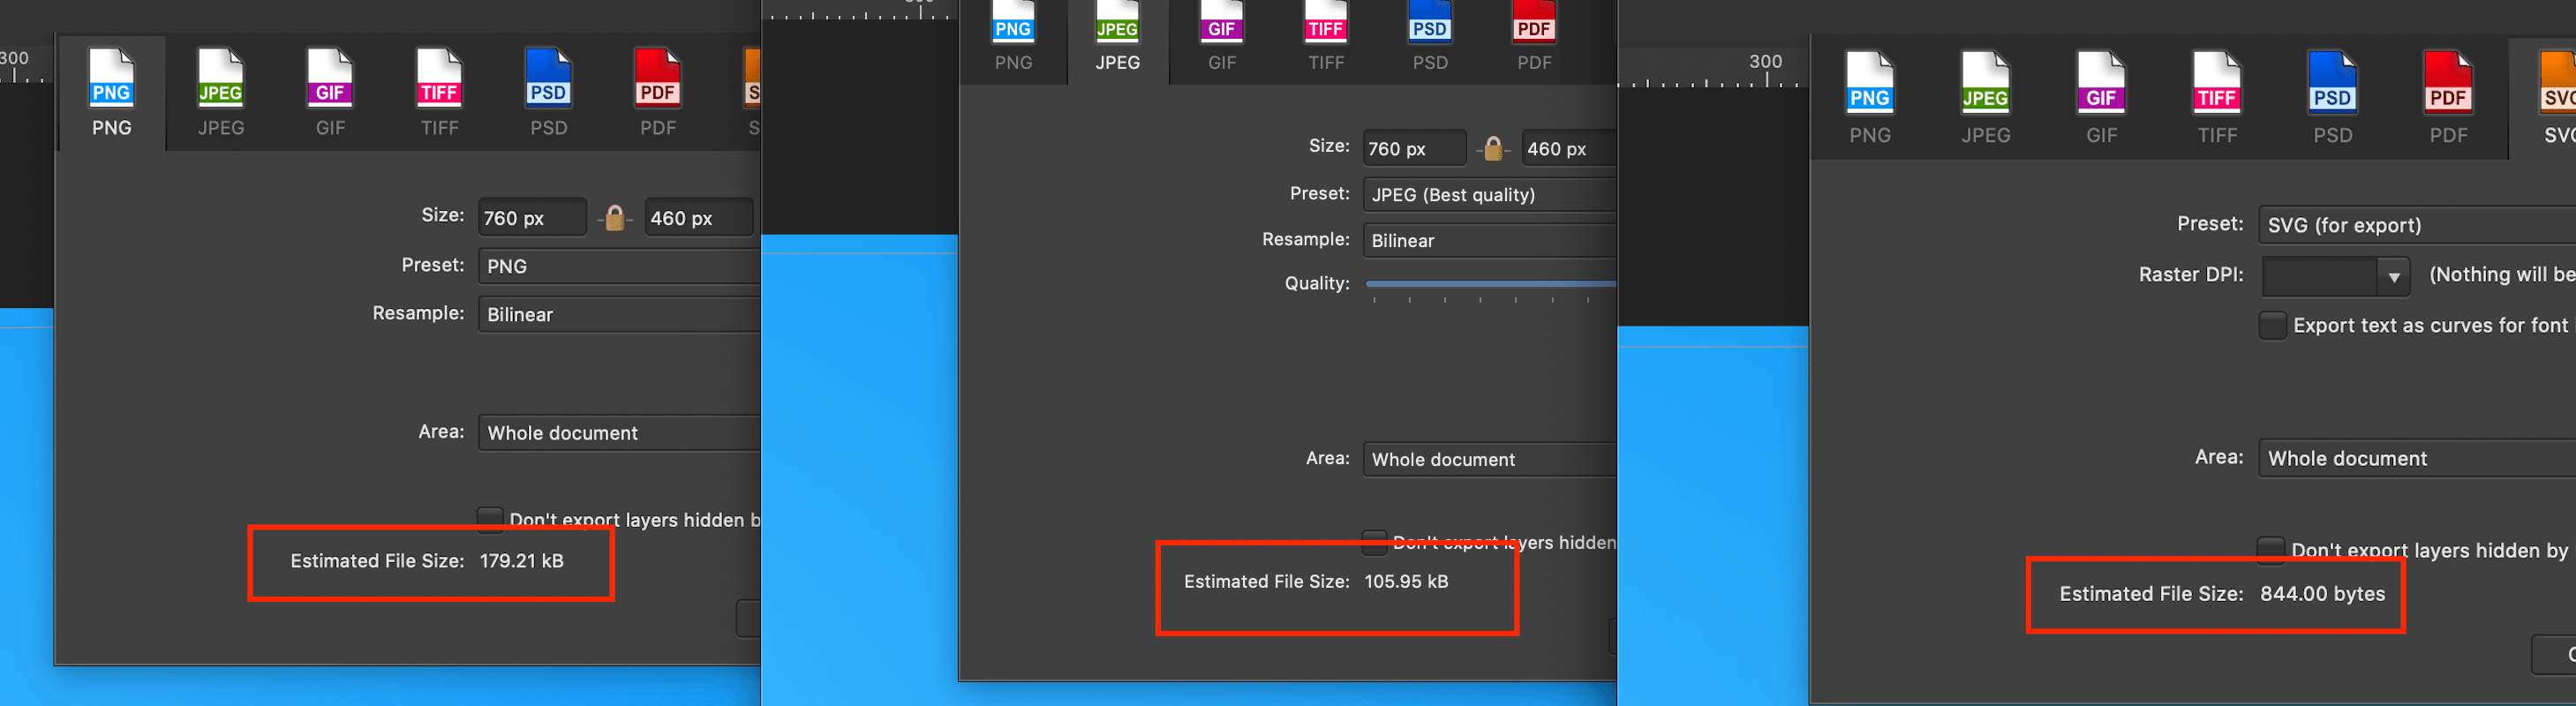This screenshot has width=2576, height=706.
Task: Open Raster DPI dropdown arrow
Action: pos(2393,276)
